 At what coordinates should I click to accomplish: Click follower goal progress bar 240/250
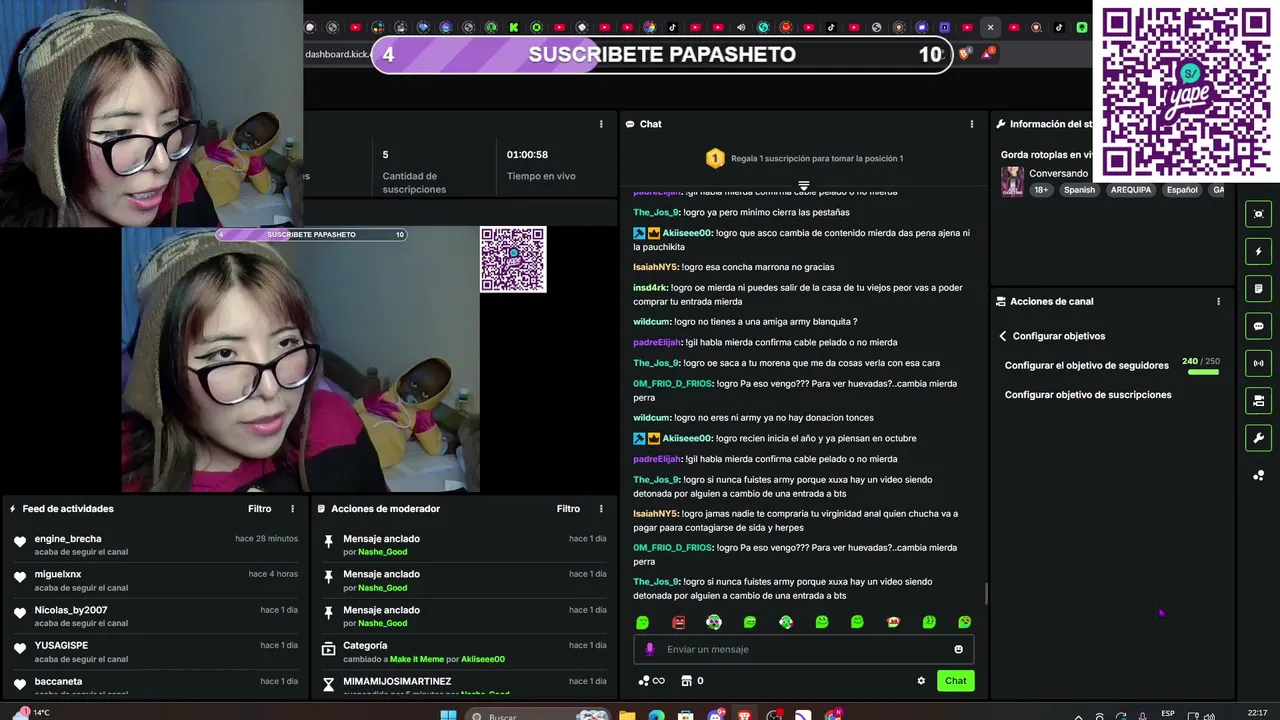click(x=1203, y=372)
